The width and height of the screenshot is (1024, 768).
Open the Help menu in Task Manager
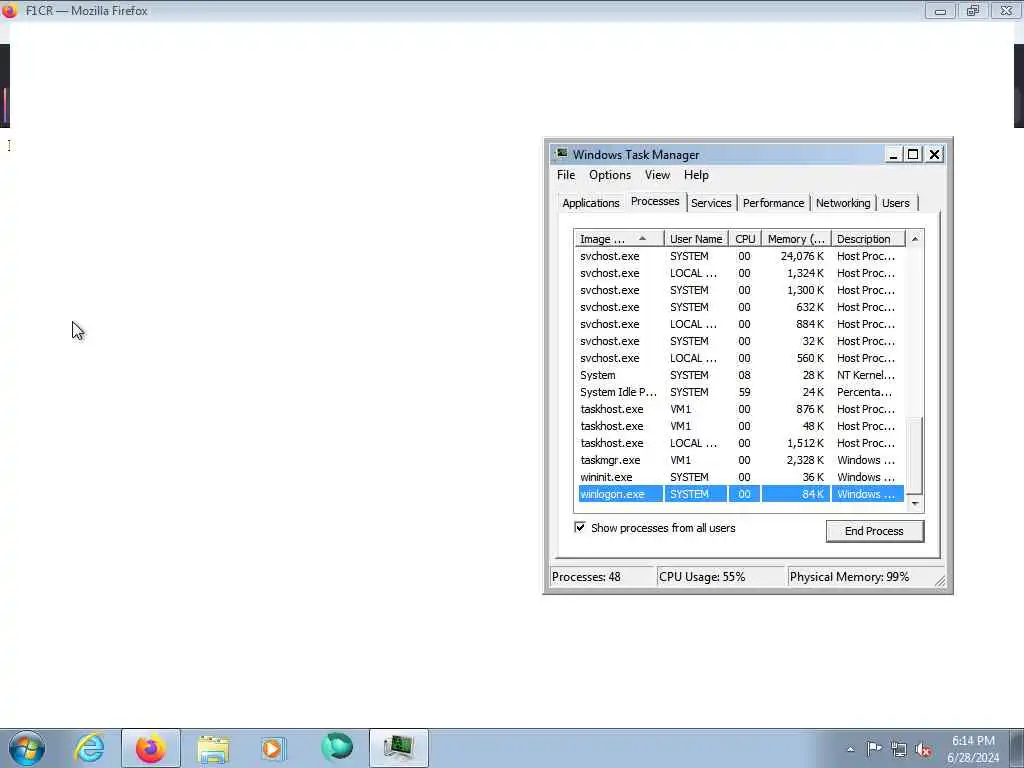point(696,175)
